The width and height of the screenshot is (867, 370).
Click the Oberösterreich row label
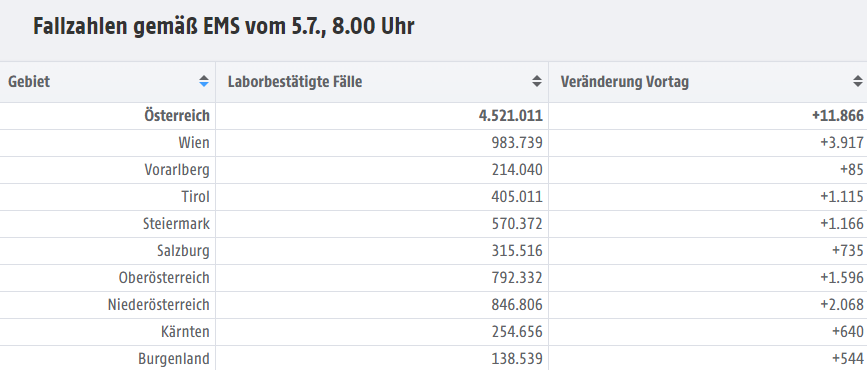click(x=164, y=278)
